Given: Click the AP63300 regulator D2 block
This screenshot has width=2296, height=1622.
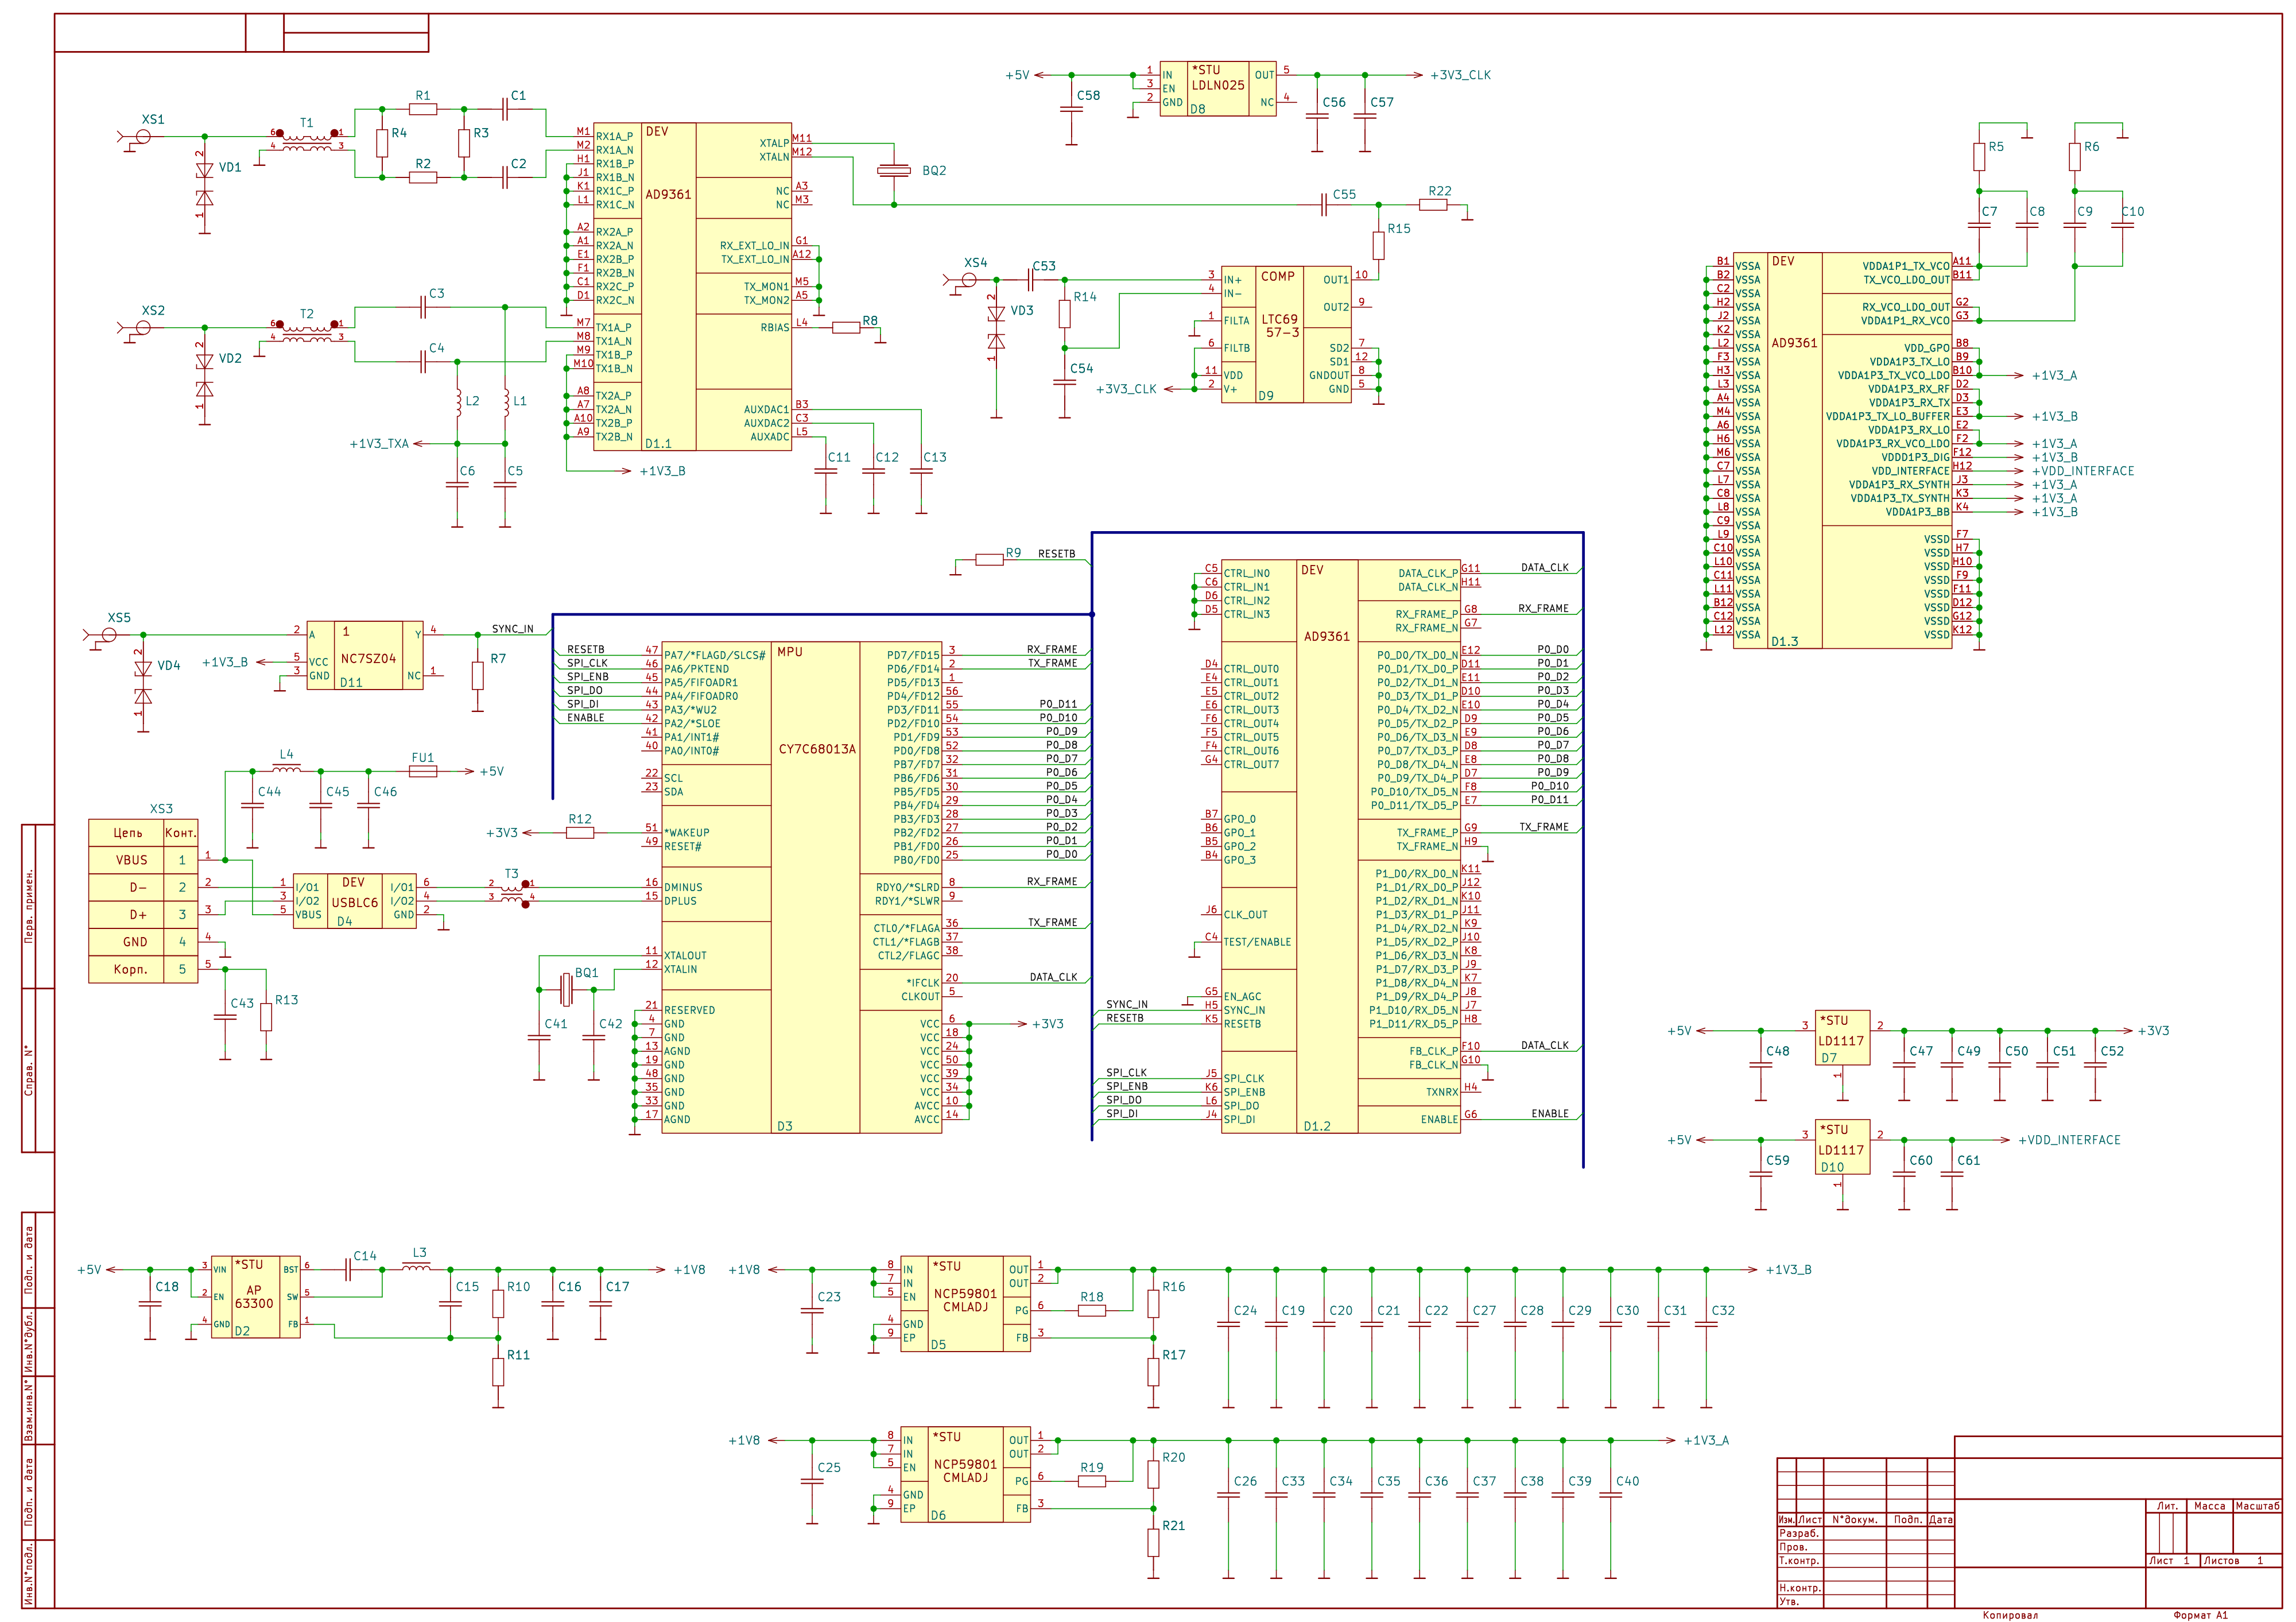Looking at the screenshot, I should tap(255, 1297).
